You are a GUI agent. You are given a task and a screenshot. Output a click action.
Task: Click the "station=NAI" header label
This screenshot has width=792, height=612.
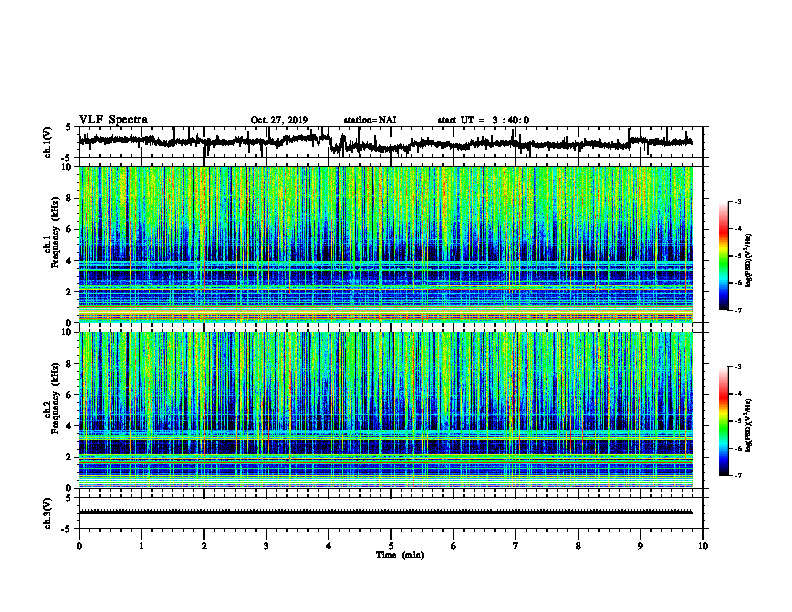(x=370, y=120)
